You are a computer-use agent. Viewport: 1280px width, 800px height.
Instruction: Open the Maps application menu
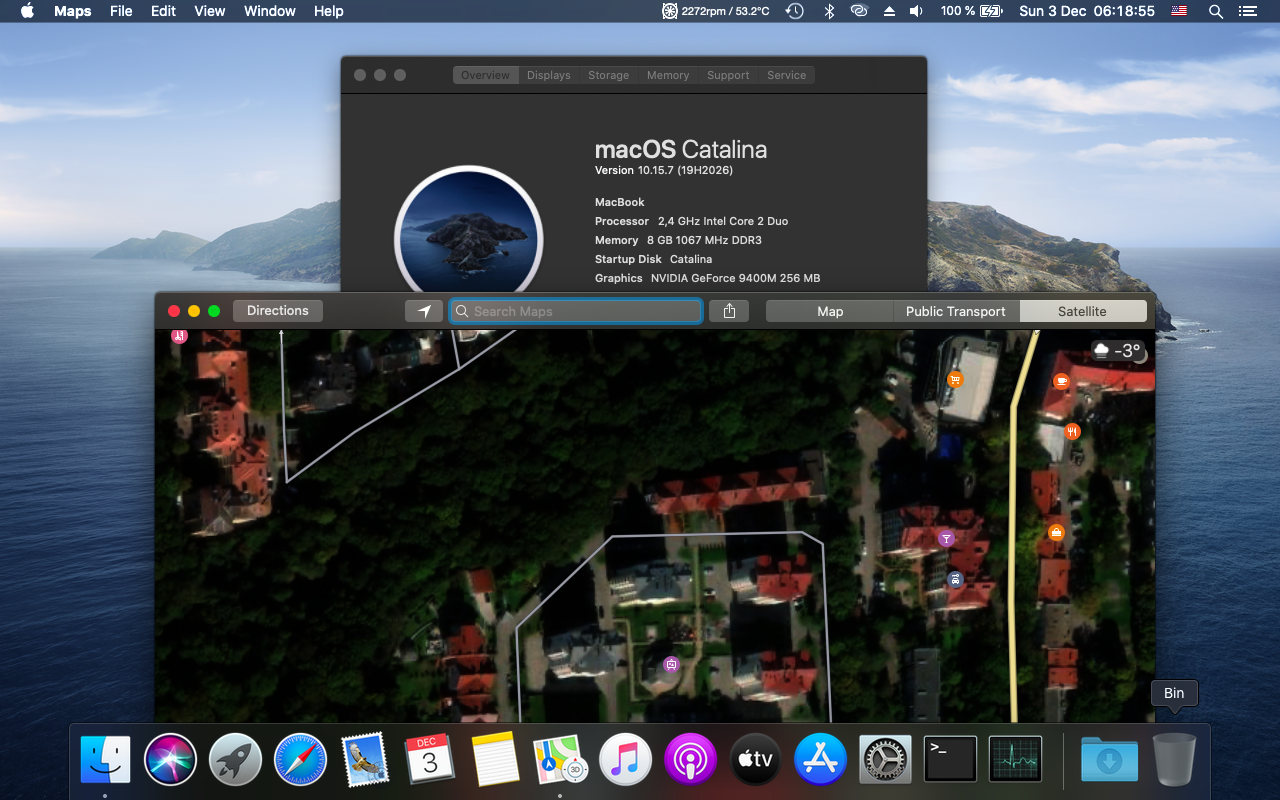point(72,11)
